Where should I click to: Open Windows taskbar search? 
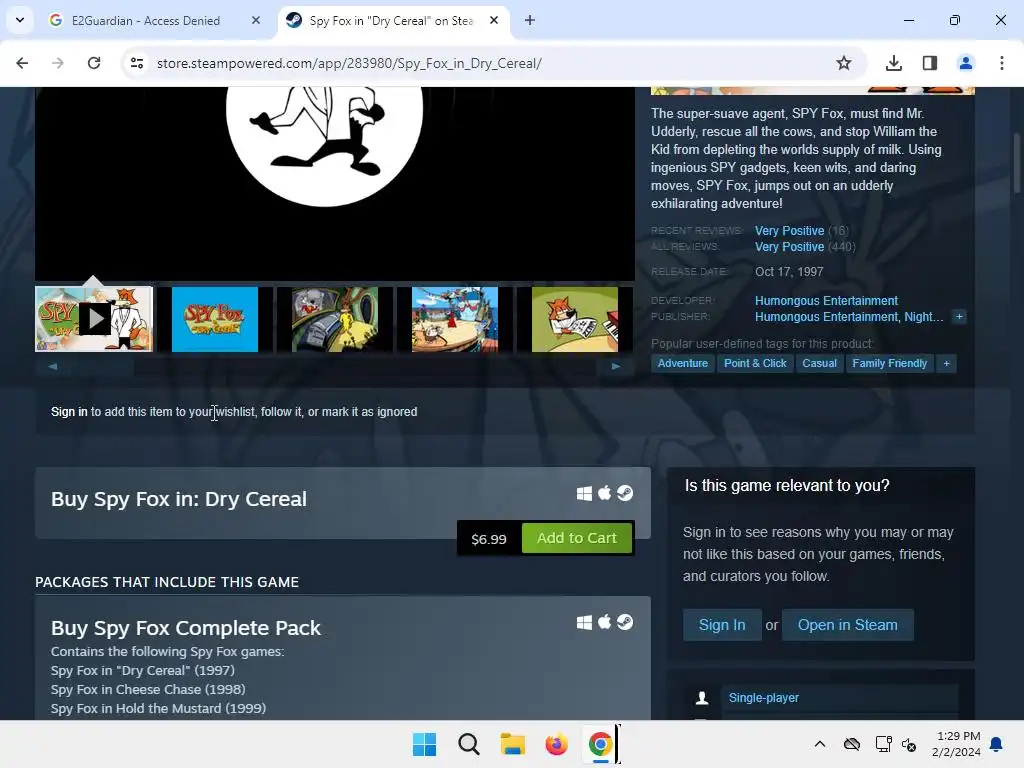pyautogui.click(x=468, y=744)
